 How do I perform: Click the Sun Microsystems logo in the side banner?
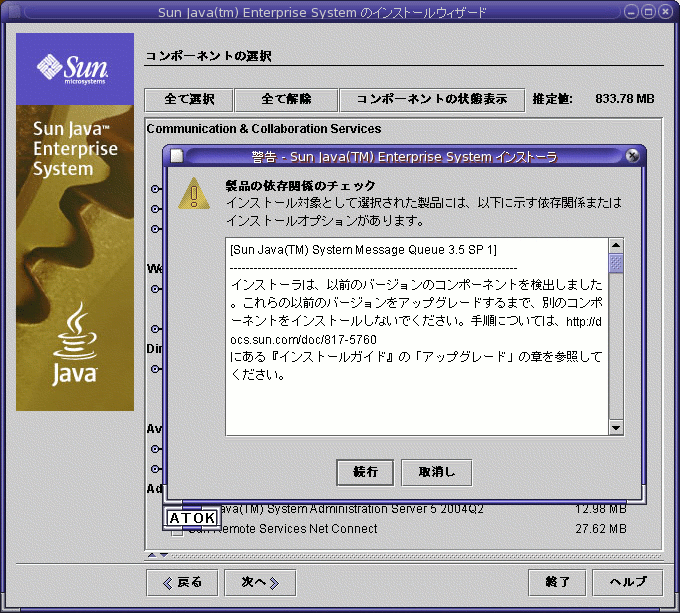tap(73, 68)
